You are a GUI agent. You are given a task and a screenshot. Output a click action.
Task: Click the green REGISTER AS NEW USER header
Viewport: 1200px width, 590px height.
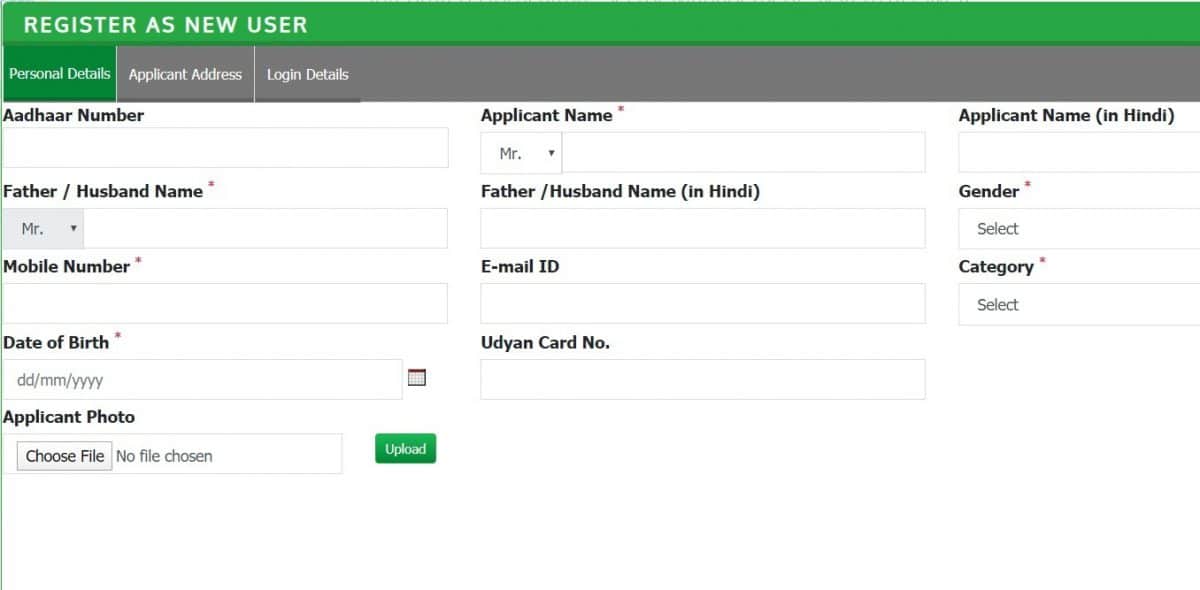pyautogui.click(x=165, y=24)
